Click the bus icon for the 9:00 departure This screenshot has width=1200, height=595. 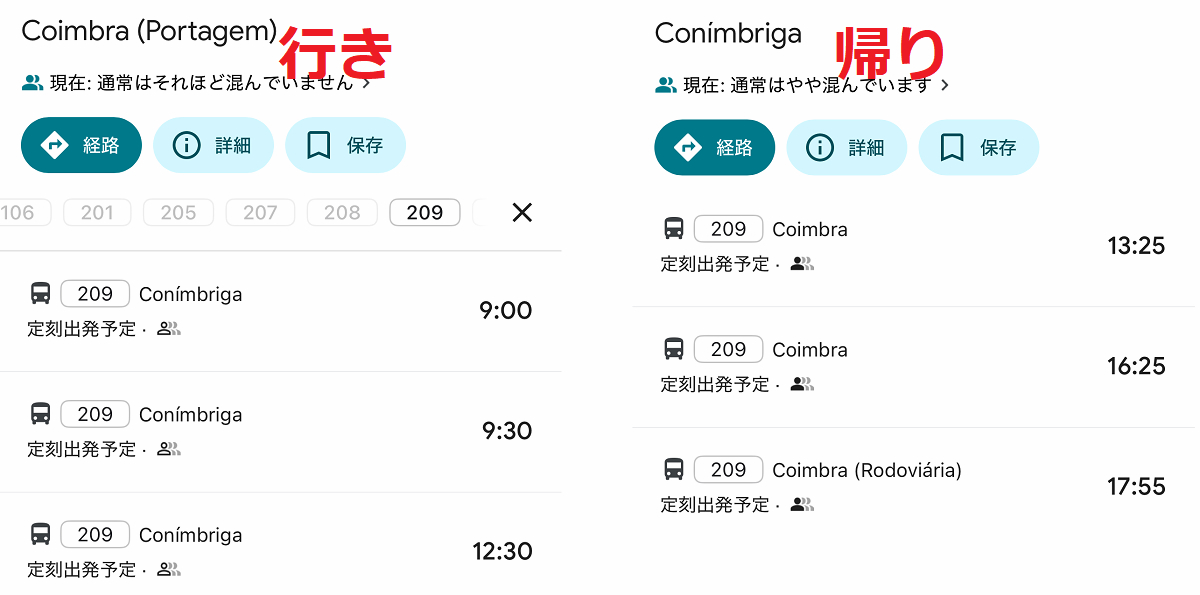pyautogui.click(x=40, y=294)
